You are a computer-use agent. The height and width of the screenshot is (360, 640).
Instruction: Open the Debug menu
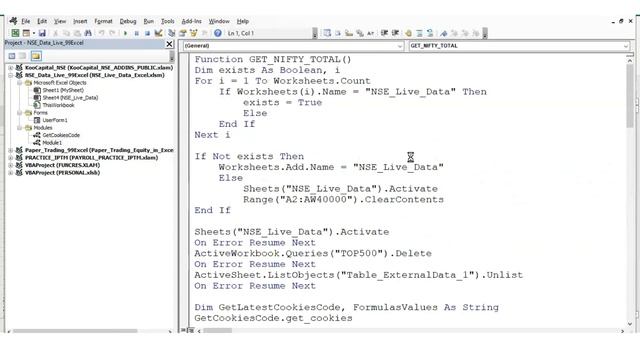[128, 21]
